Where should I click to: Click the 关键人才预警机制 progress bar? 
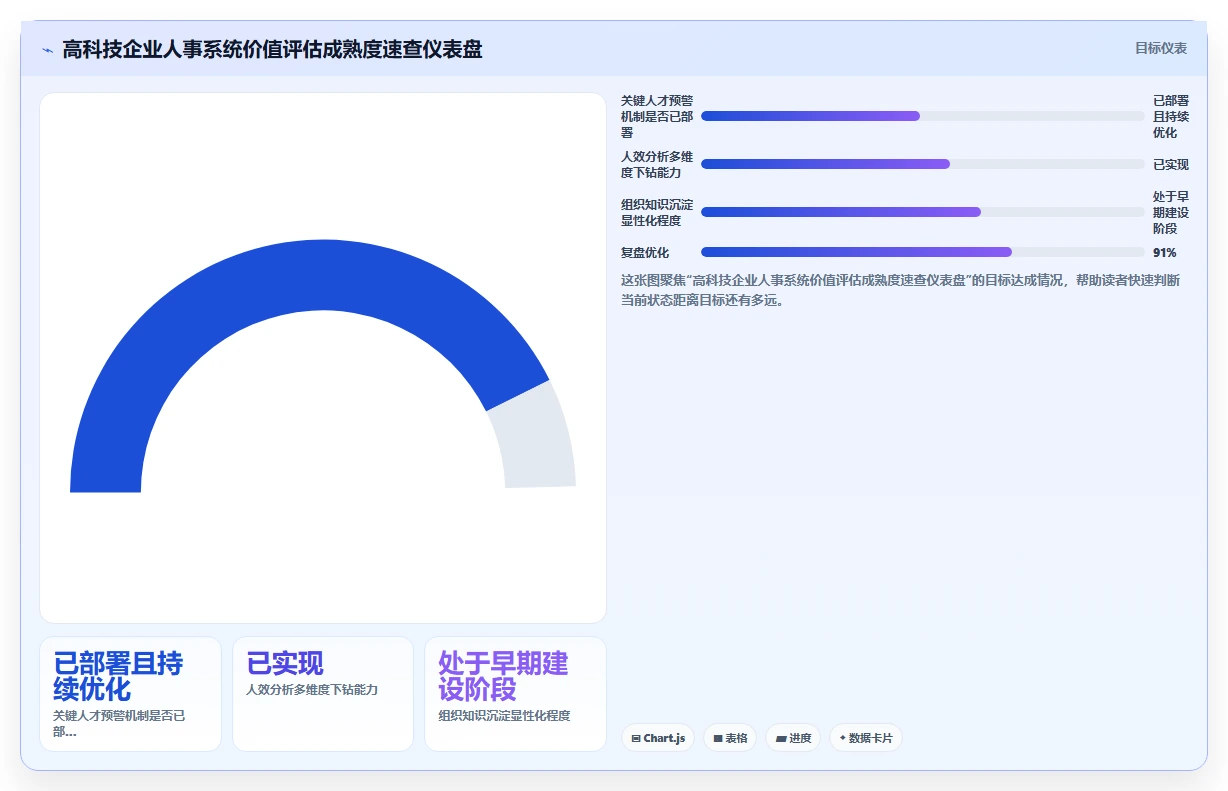click(922, 116)
